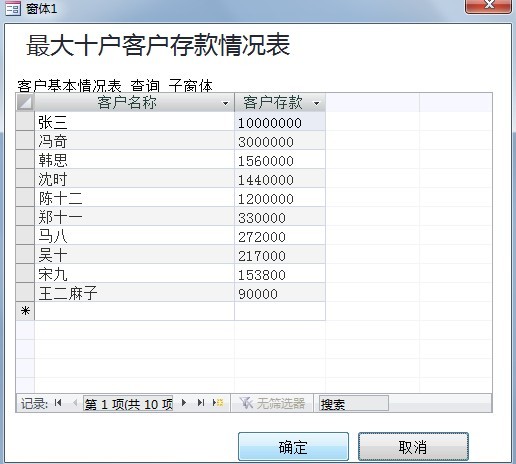
Task: Go to first record navigation icon
Action: [58, 403]
